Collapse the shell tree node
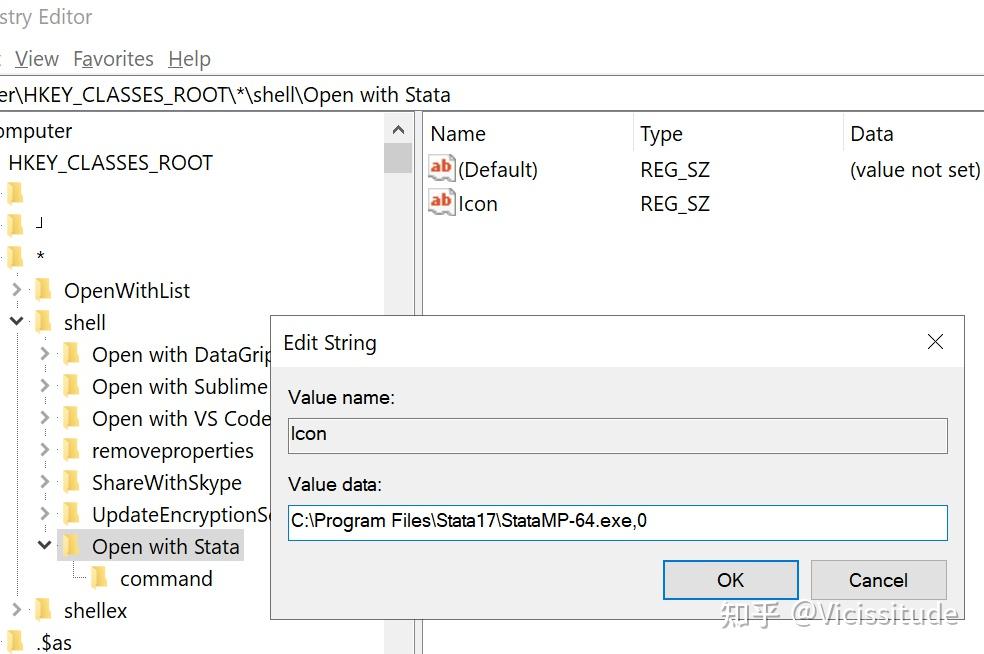 (x=16, y=322)
